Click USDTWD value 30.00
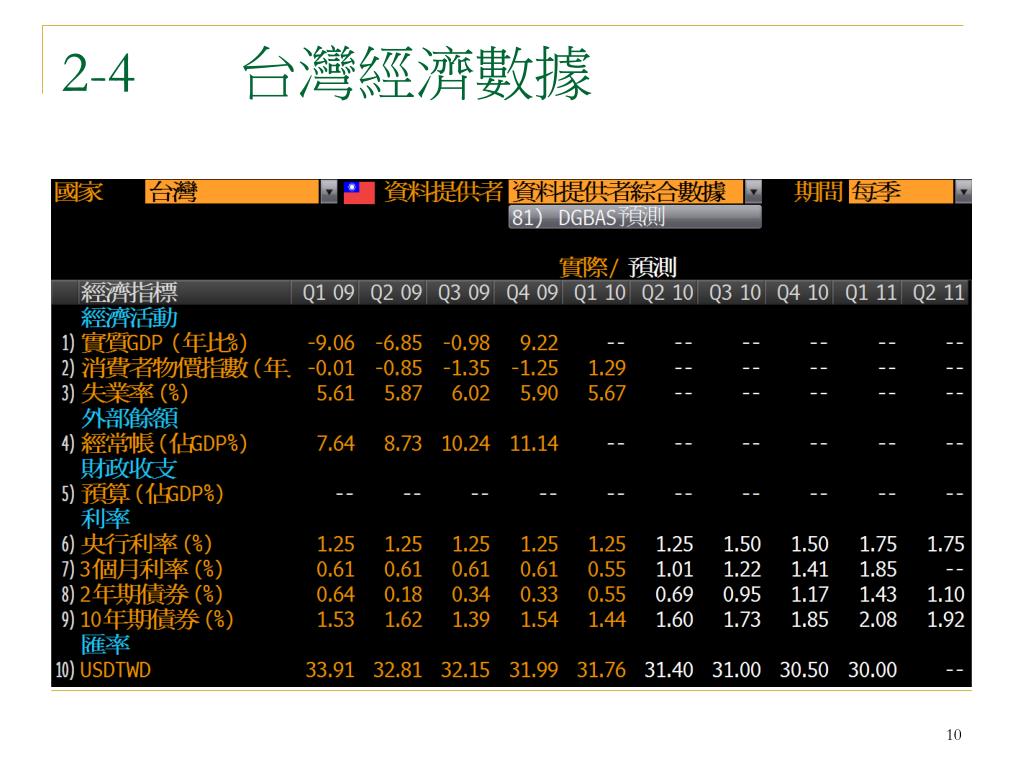 (x=872, y=670)
